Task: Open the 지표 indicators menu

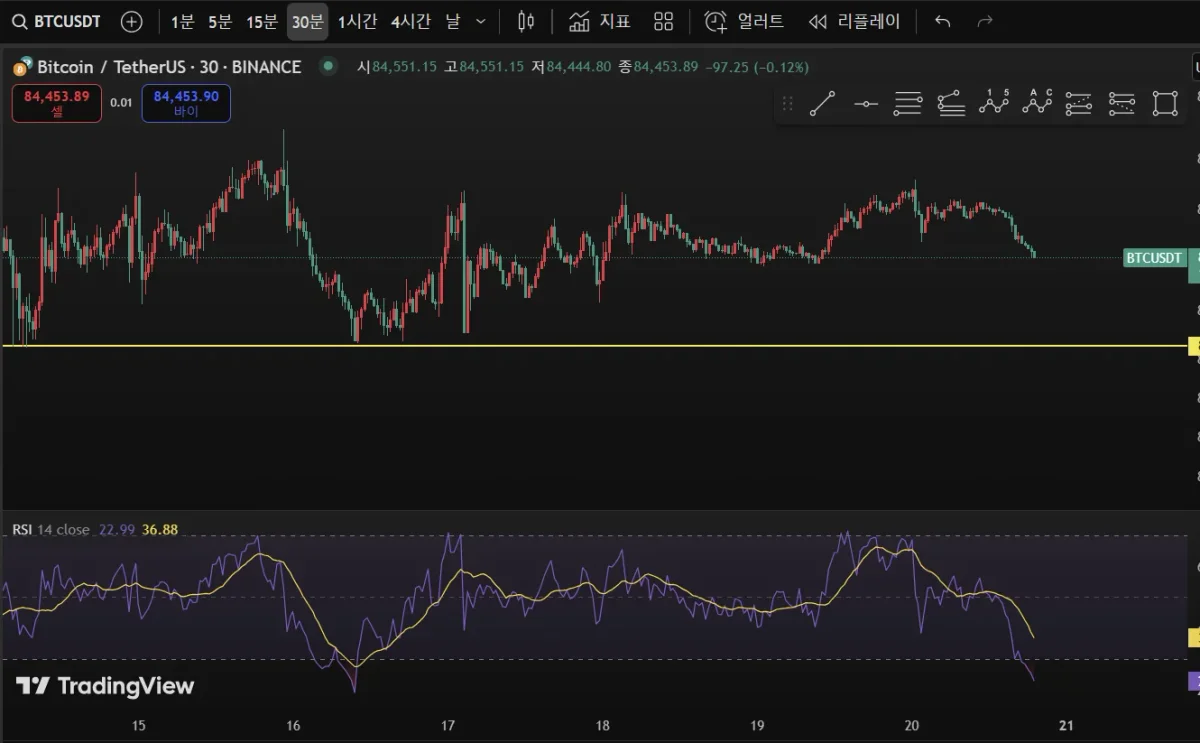Action: click(x=600, y=22)
